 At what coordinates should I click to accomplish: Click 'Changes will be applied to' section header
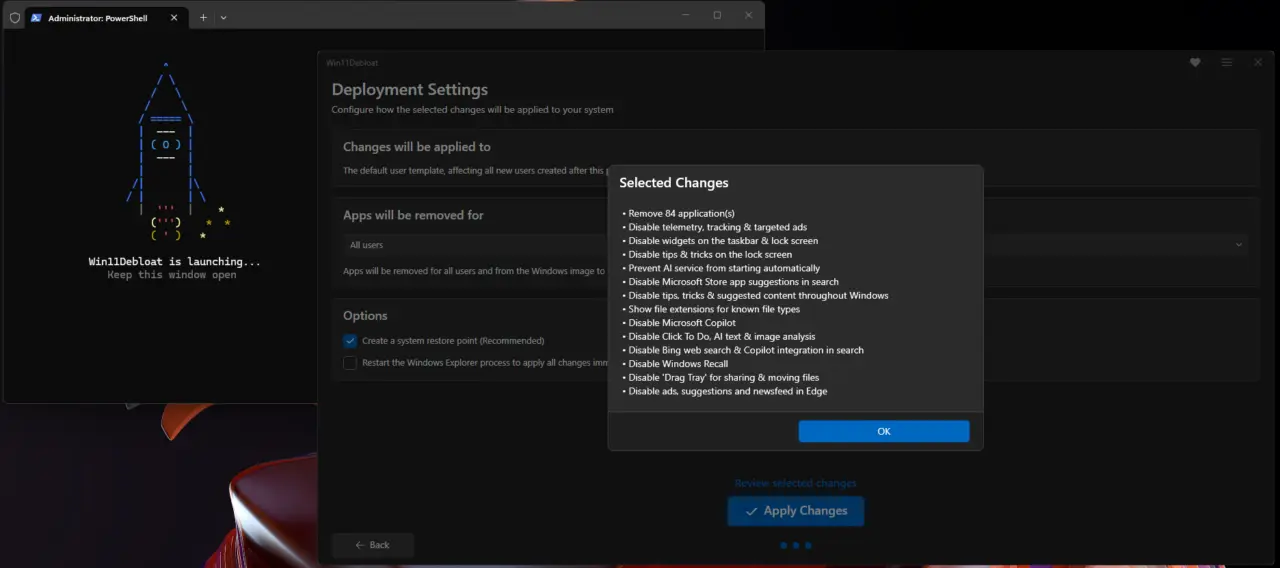(417, 147)
